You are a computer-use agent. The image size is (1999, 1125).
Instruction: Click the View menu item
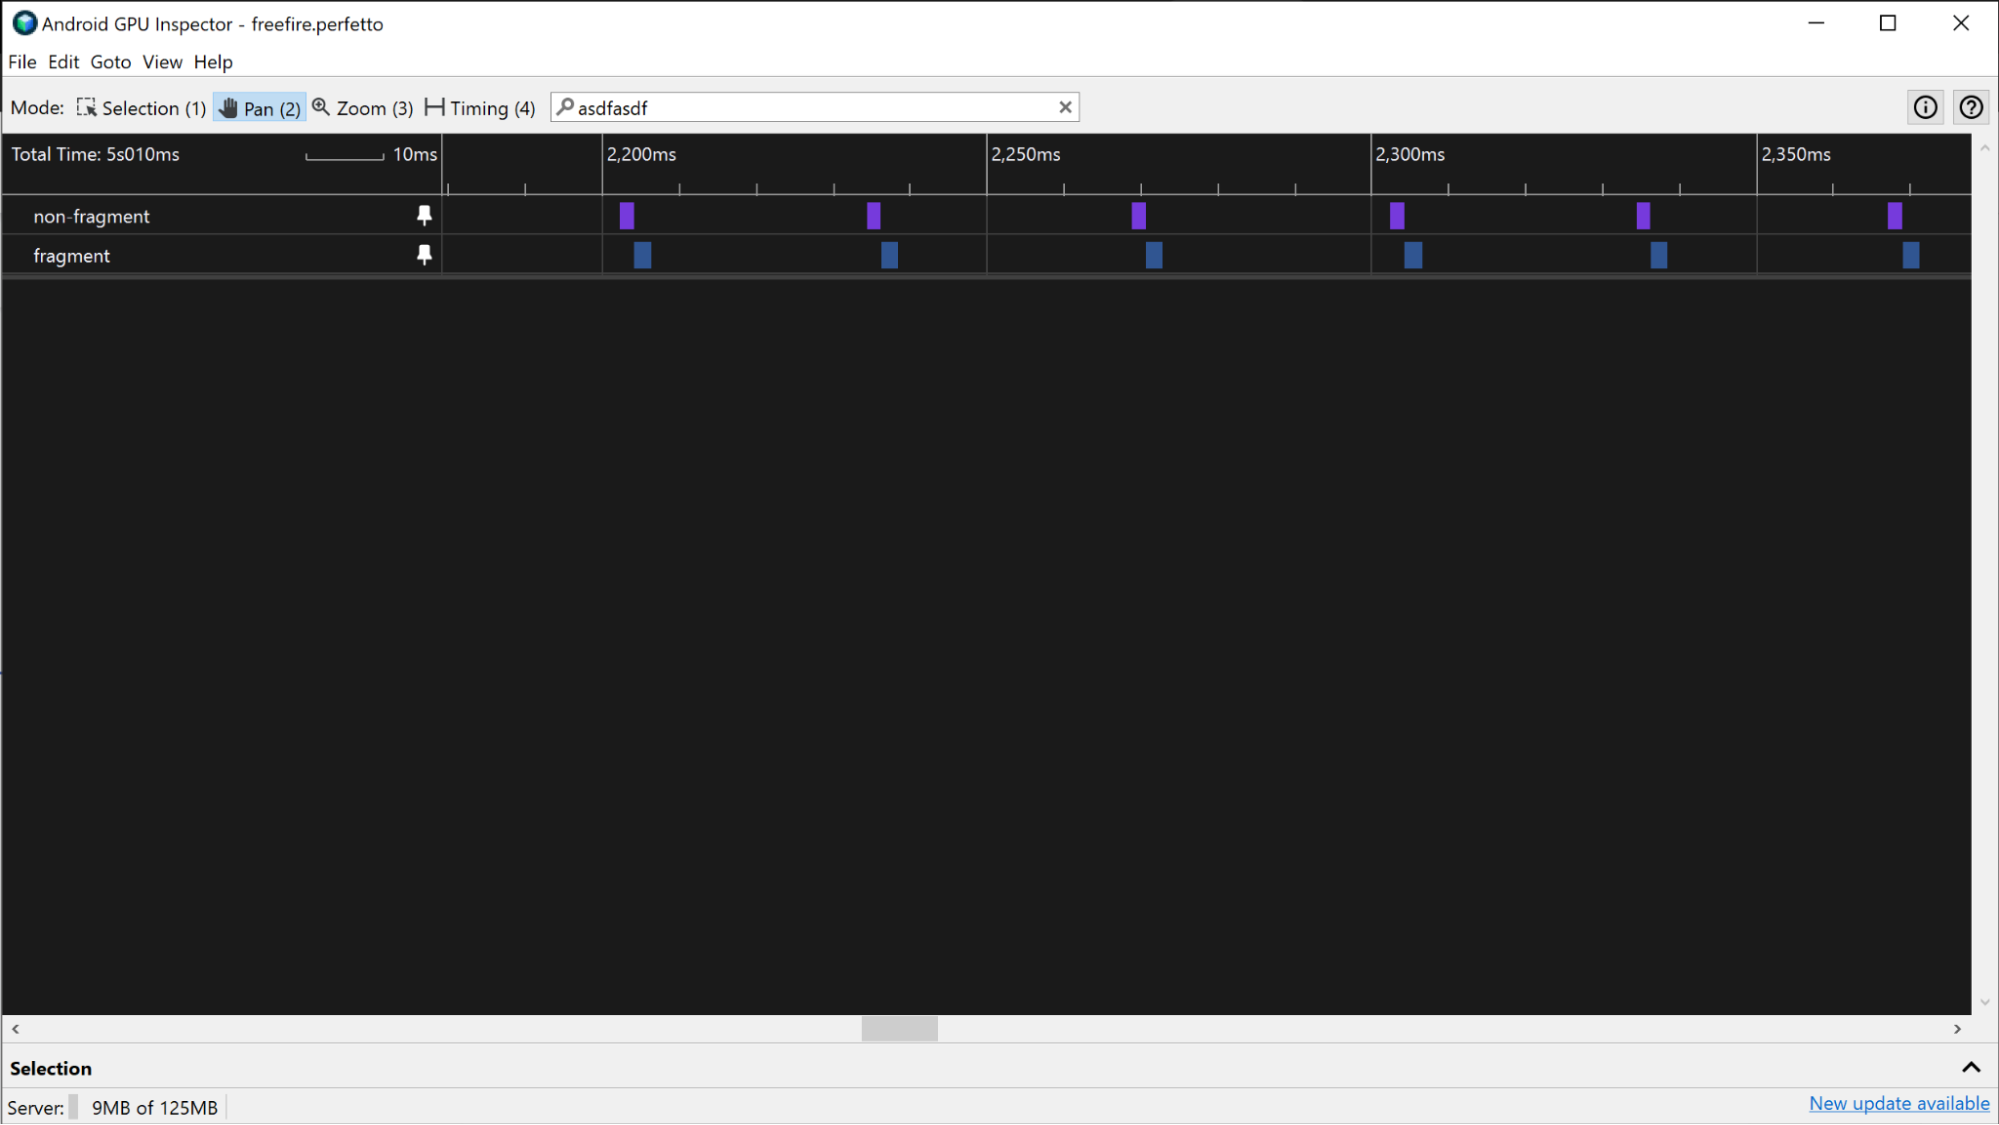[162, 62]
